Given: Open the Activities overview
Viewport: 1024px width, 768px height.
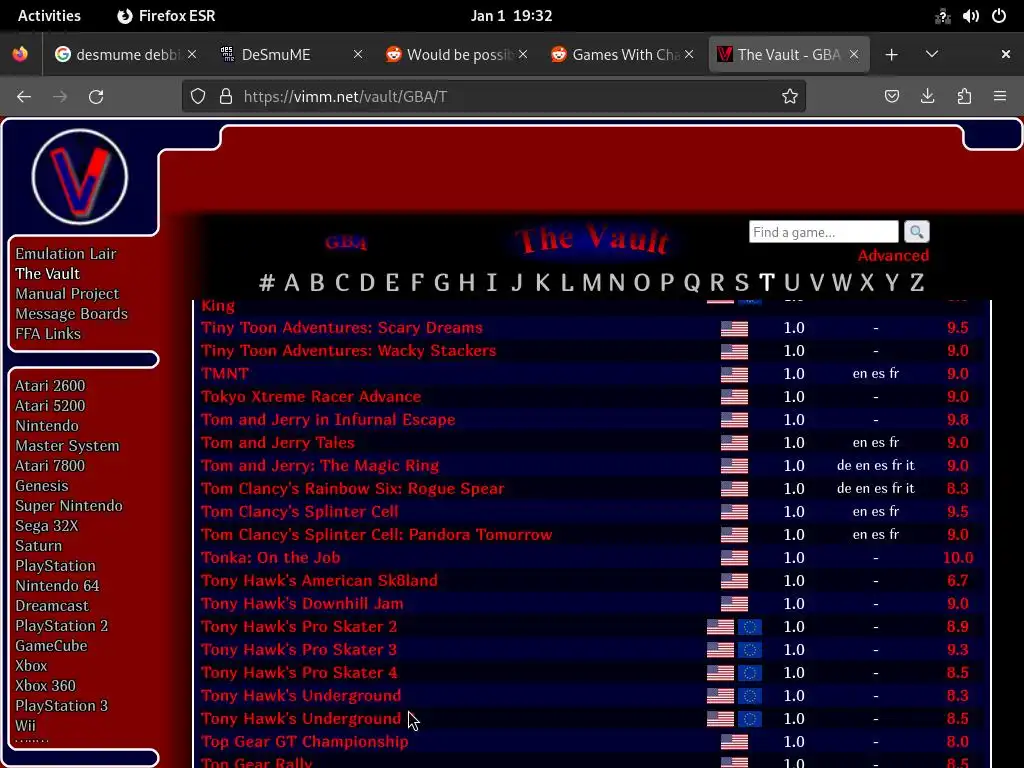Looking at the screenshot, I should click(x=49, y=16).
